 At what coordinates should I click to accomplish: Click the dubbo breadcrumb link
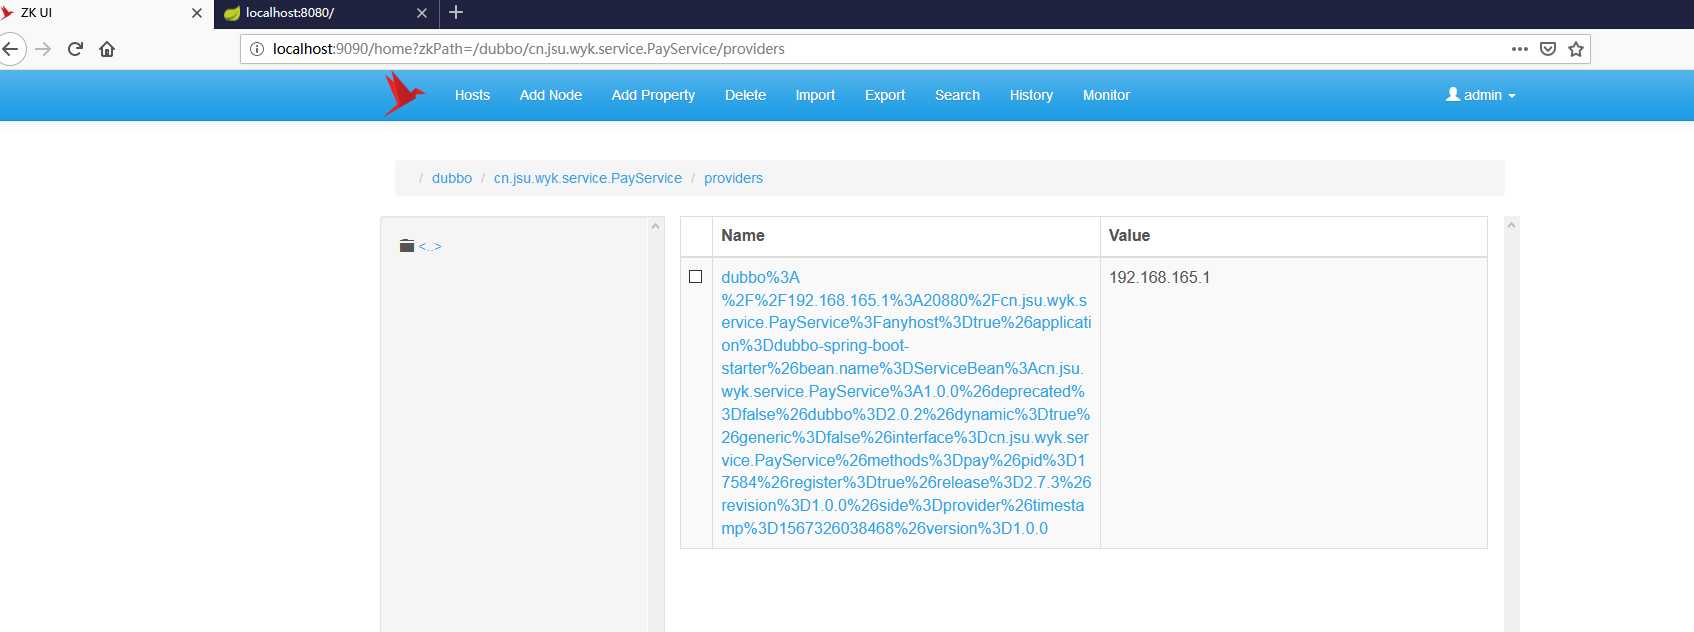[x=452, y=178]
